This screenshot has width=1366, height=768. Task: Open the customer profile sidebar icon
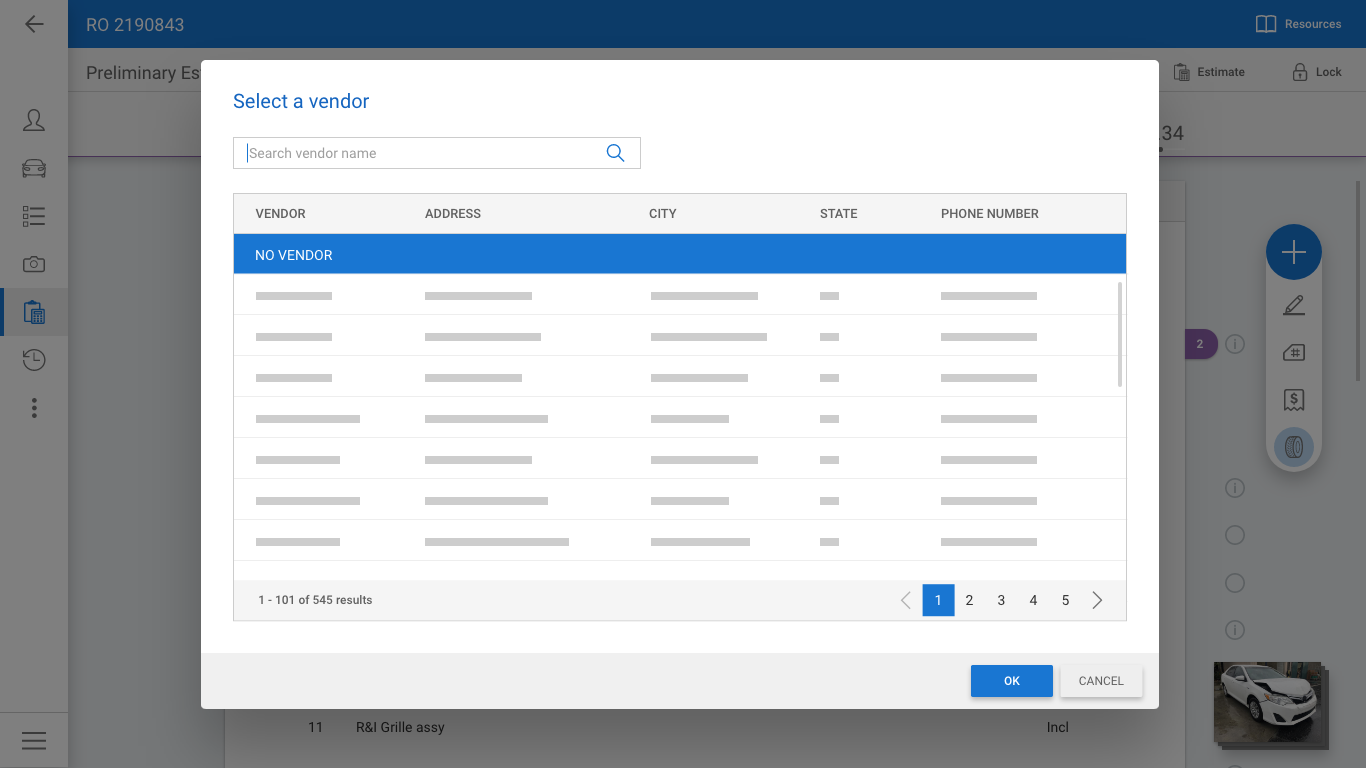click(x=34, y=121)
